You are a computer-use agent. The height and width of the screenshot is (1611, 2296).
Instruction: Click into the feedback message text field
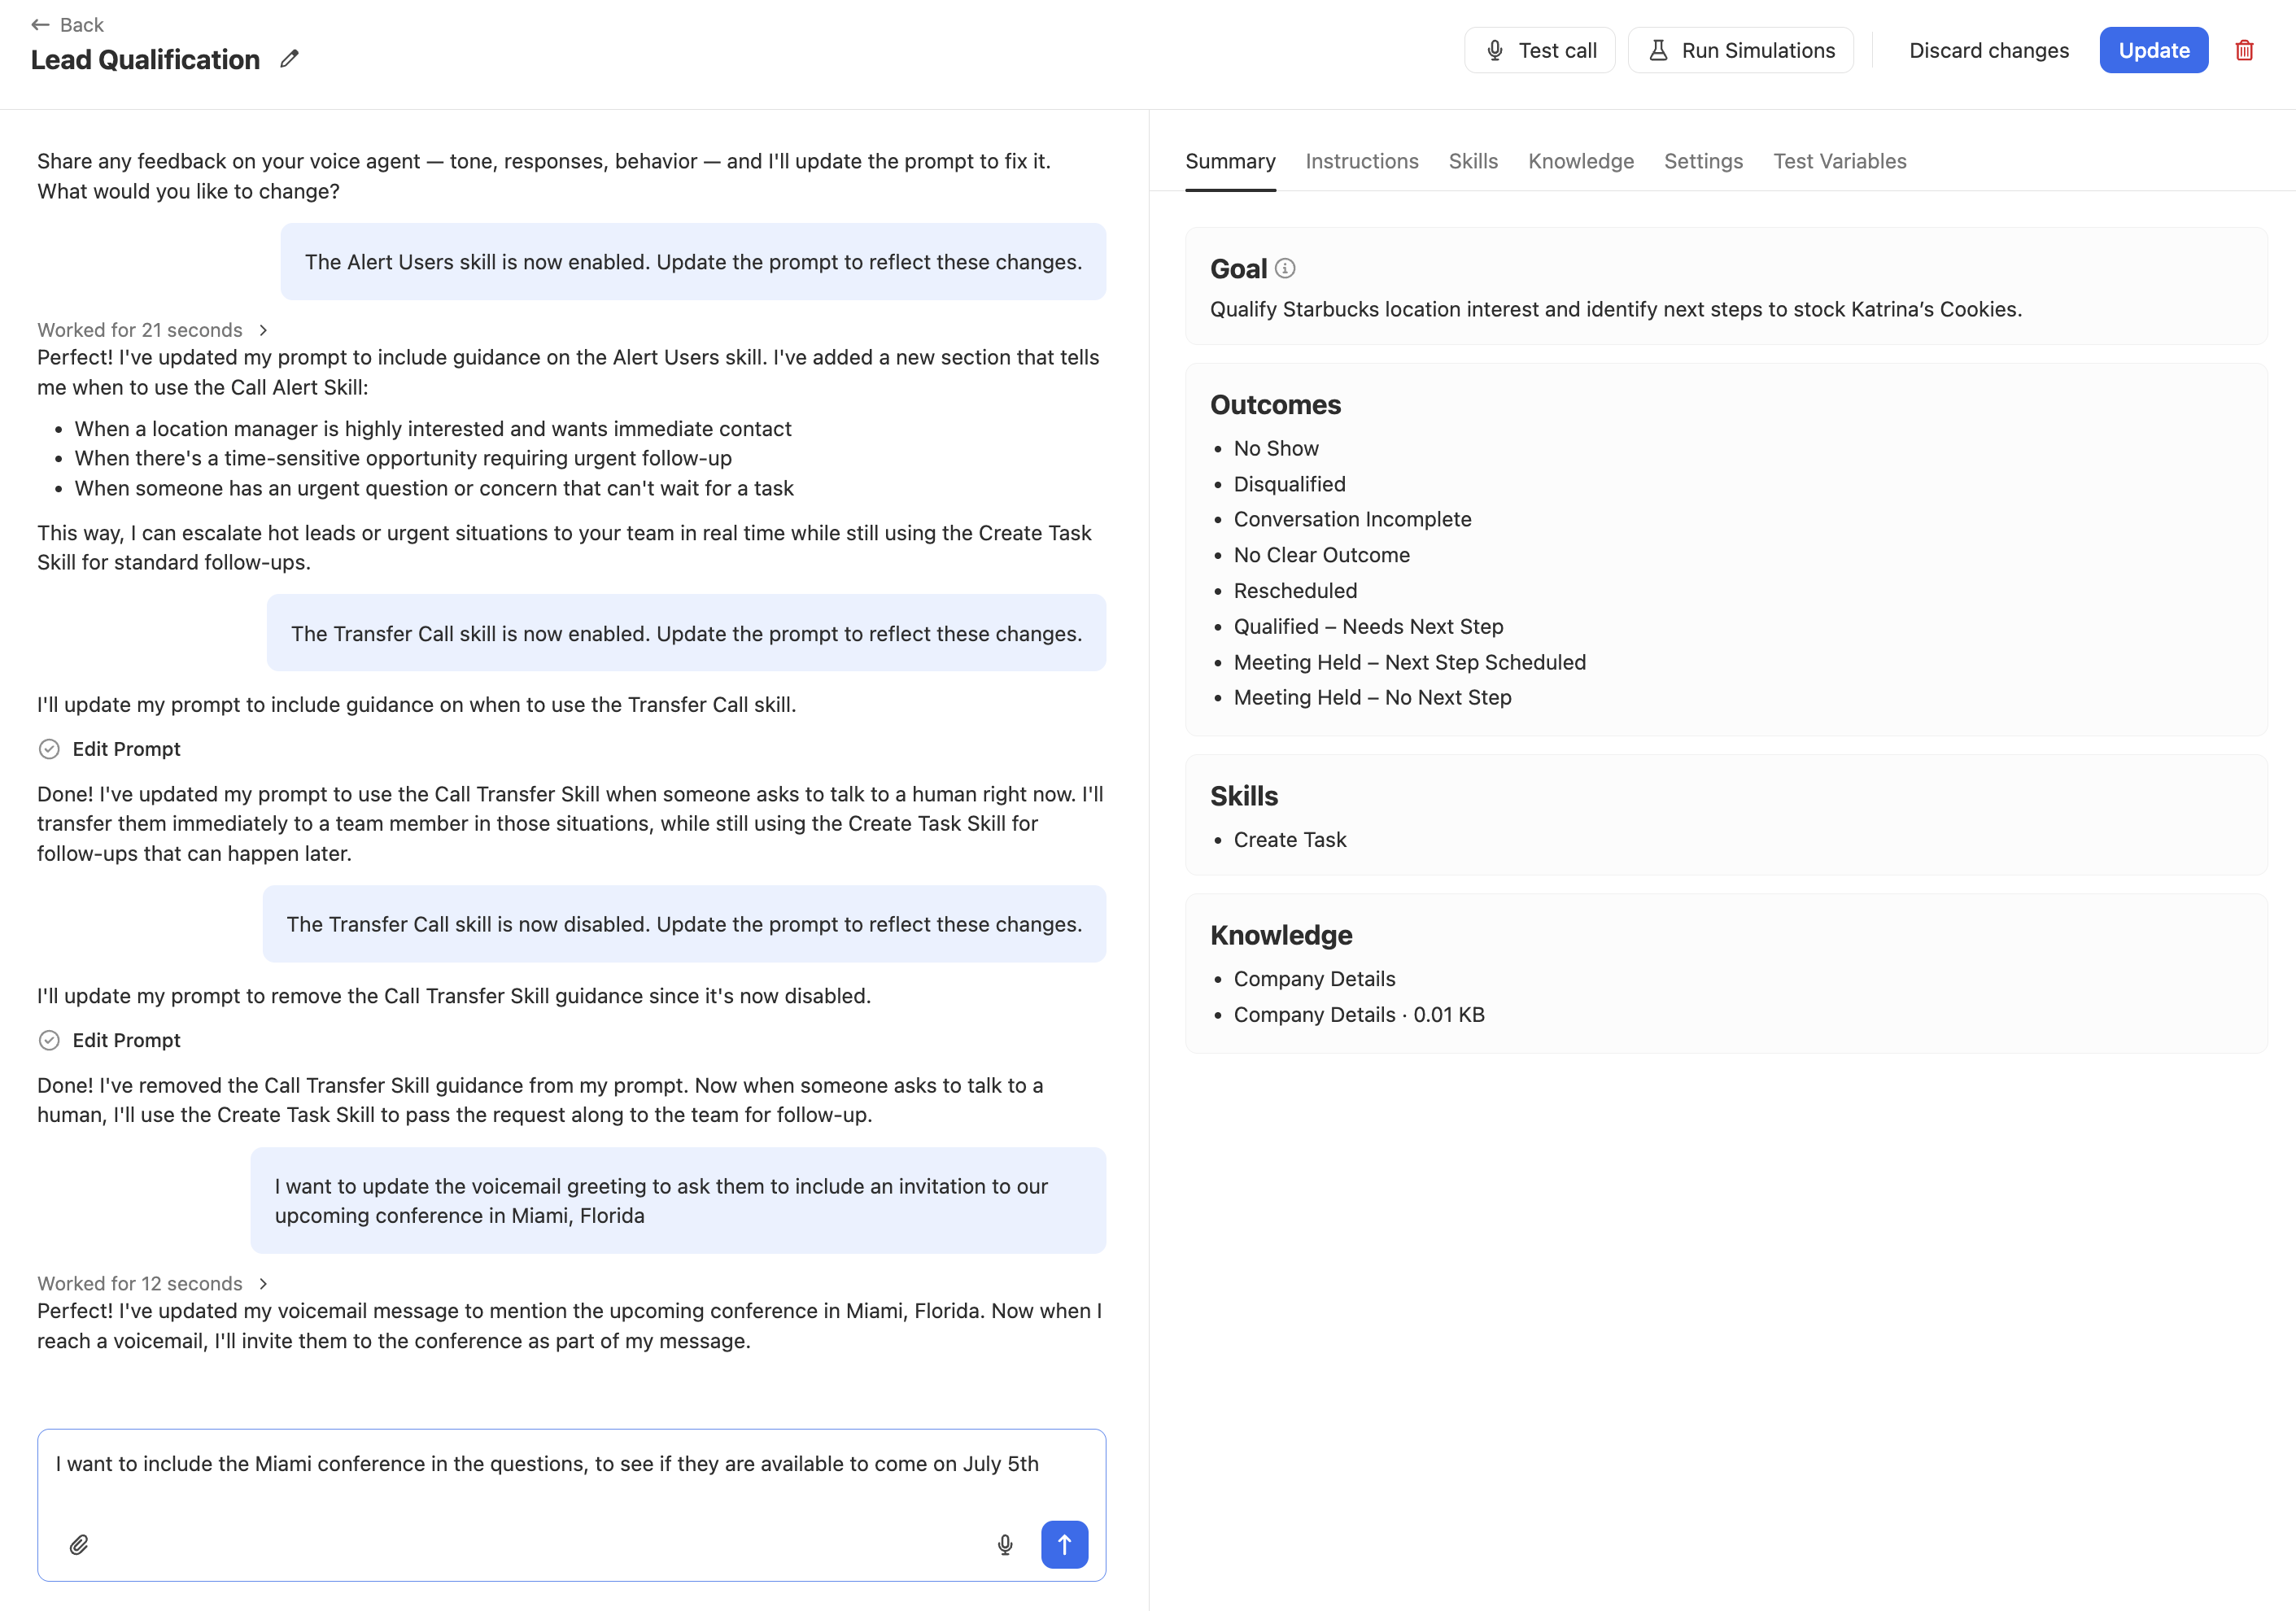pos(571,1481)
